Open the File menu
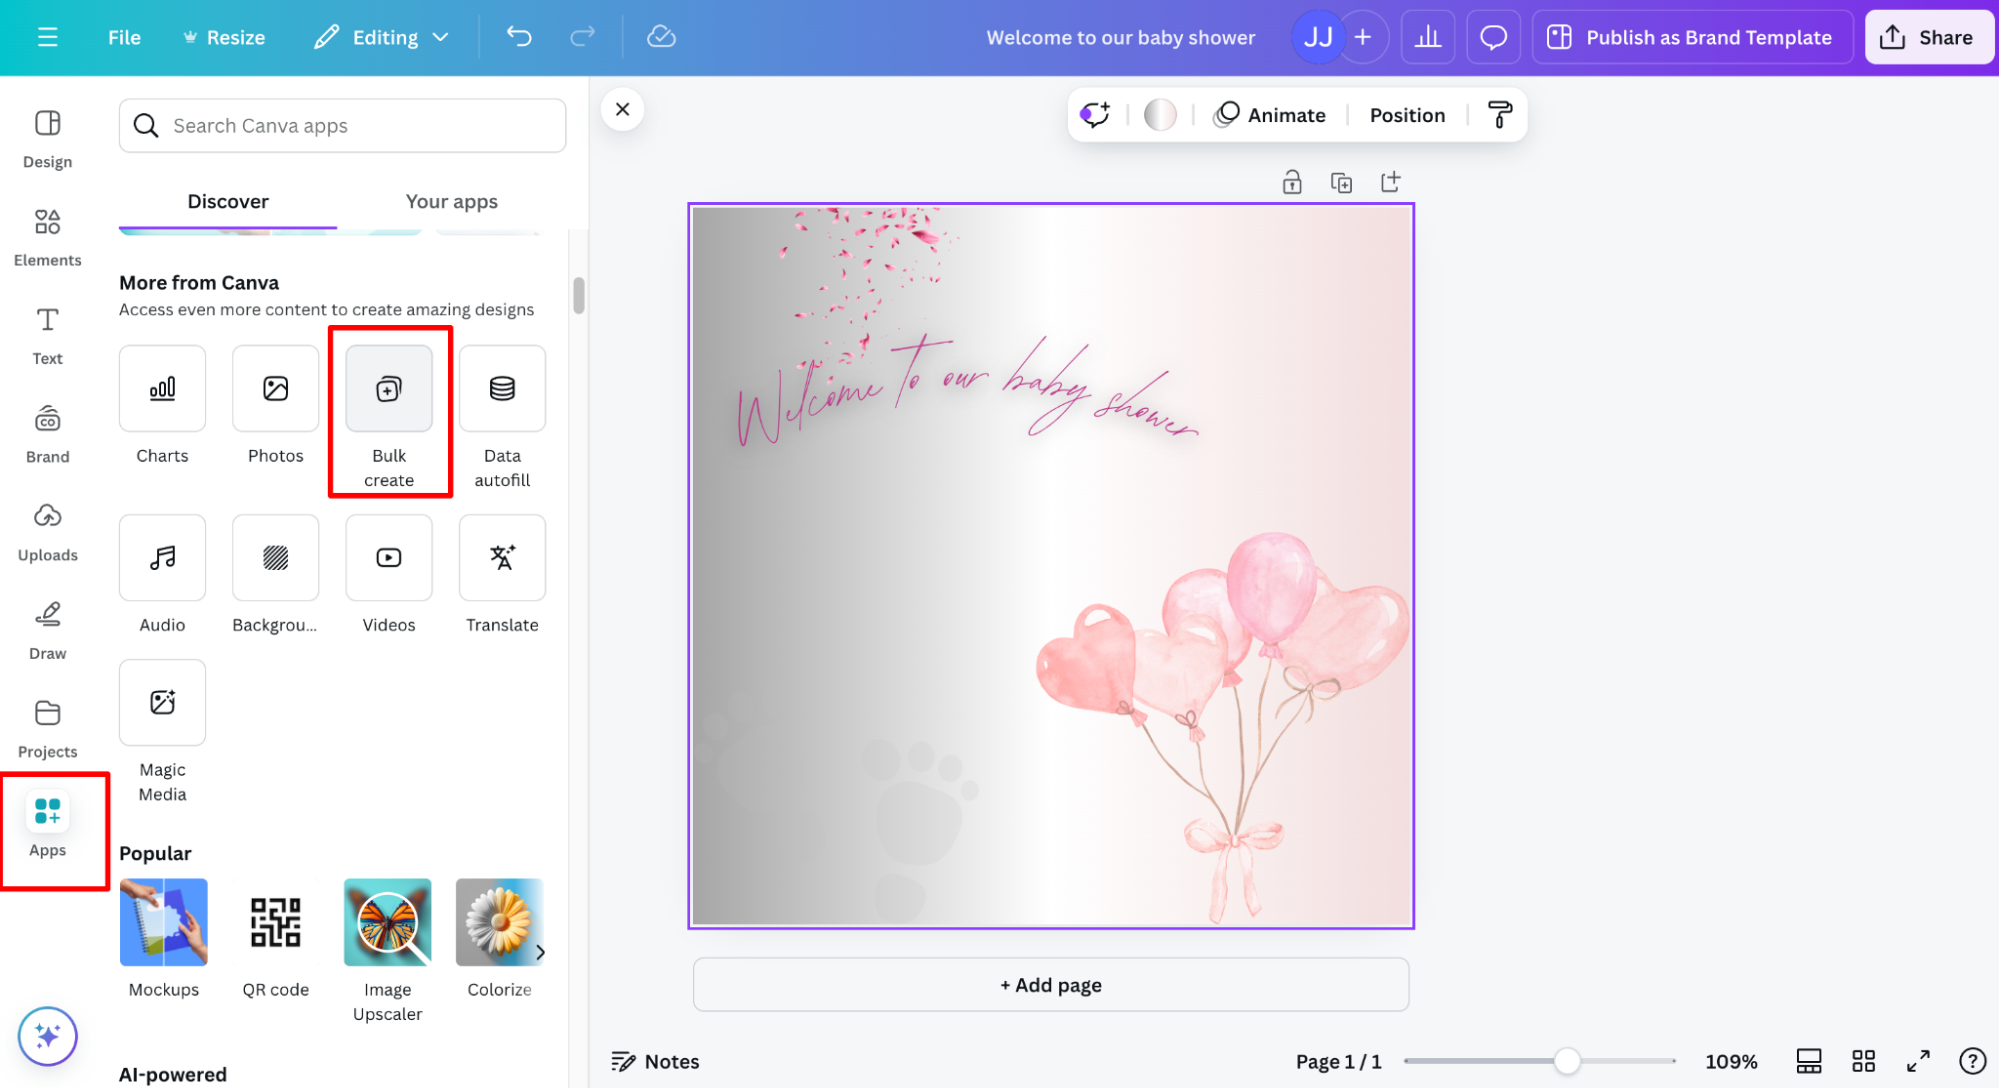1999x1089 pixels. [124, 37]
